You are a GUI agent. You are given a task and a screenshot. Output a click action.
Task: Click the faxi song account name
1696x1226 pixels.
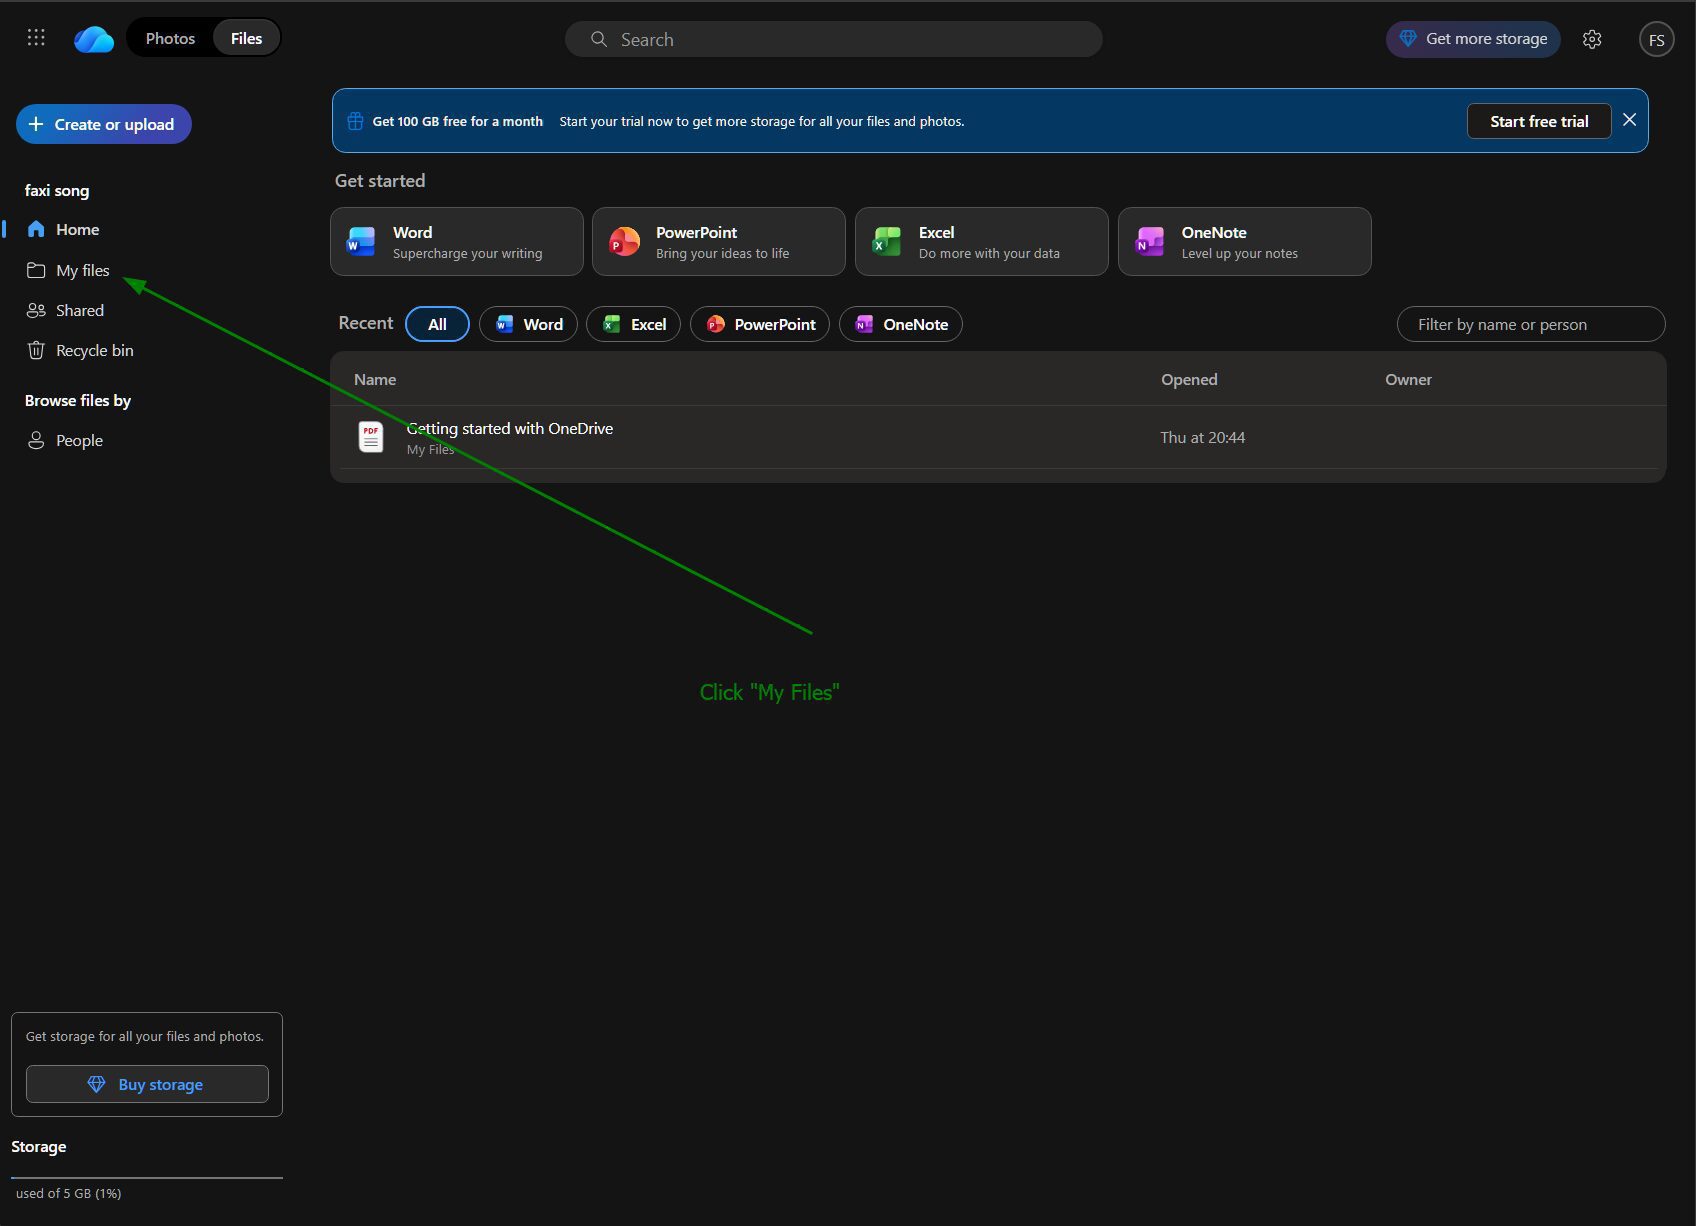click(57, 190)
